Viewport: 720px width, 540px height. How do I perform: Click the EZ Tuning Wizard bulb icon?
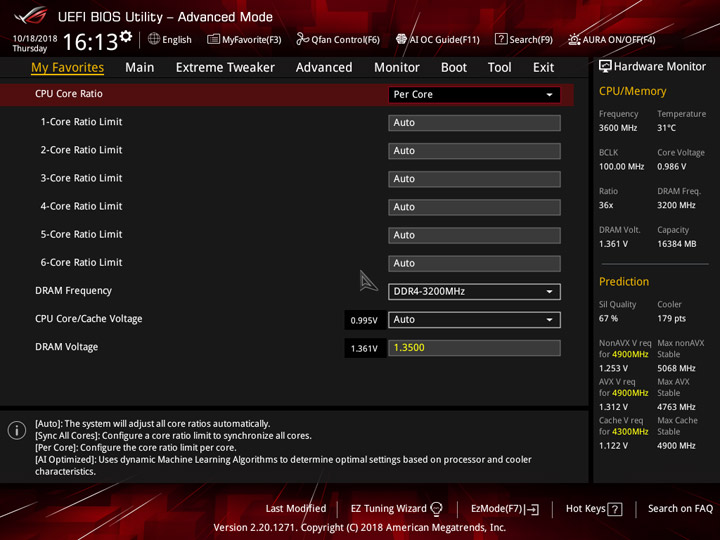coord(436,509)
